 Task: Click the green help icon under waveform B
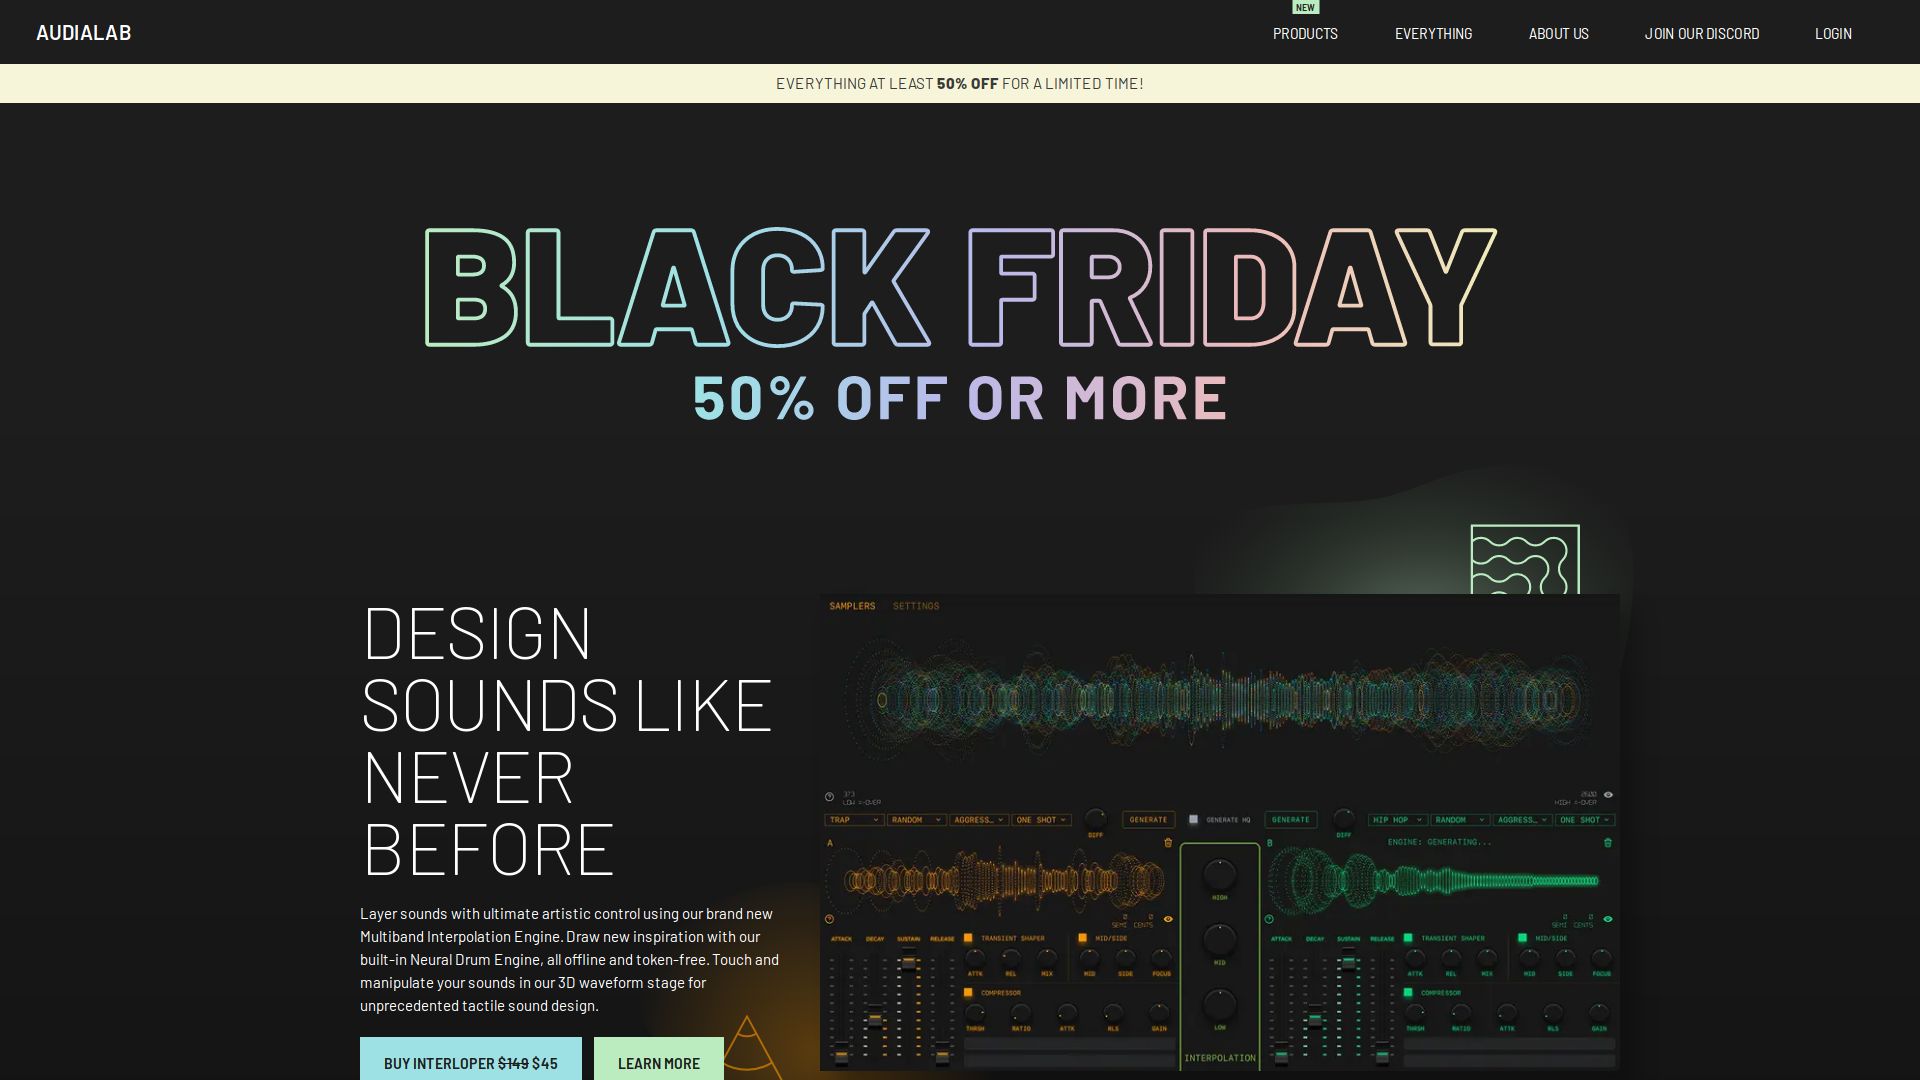1269,919
